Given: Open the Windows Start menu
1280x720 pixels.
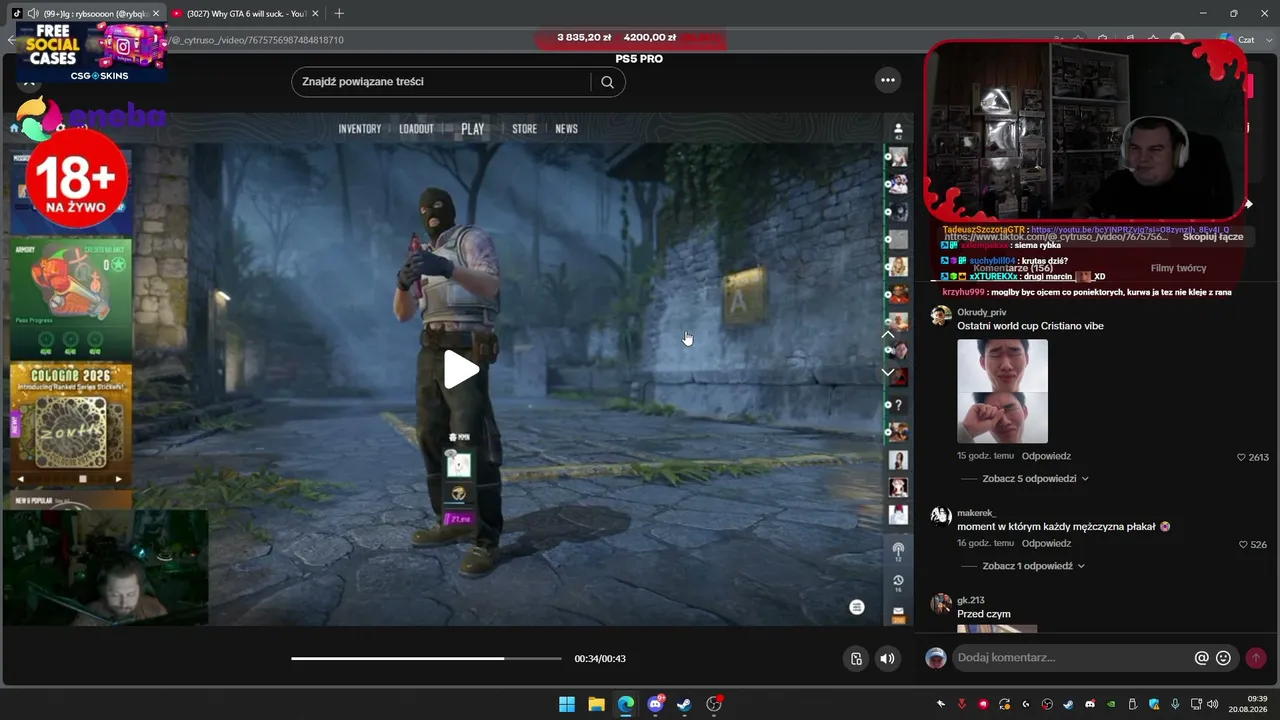Looking at the screenshot, I should [567, 704].
